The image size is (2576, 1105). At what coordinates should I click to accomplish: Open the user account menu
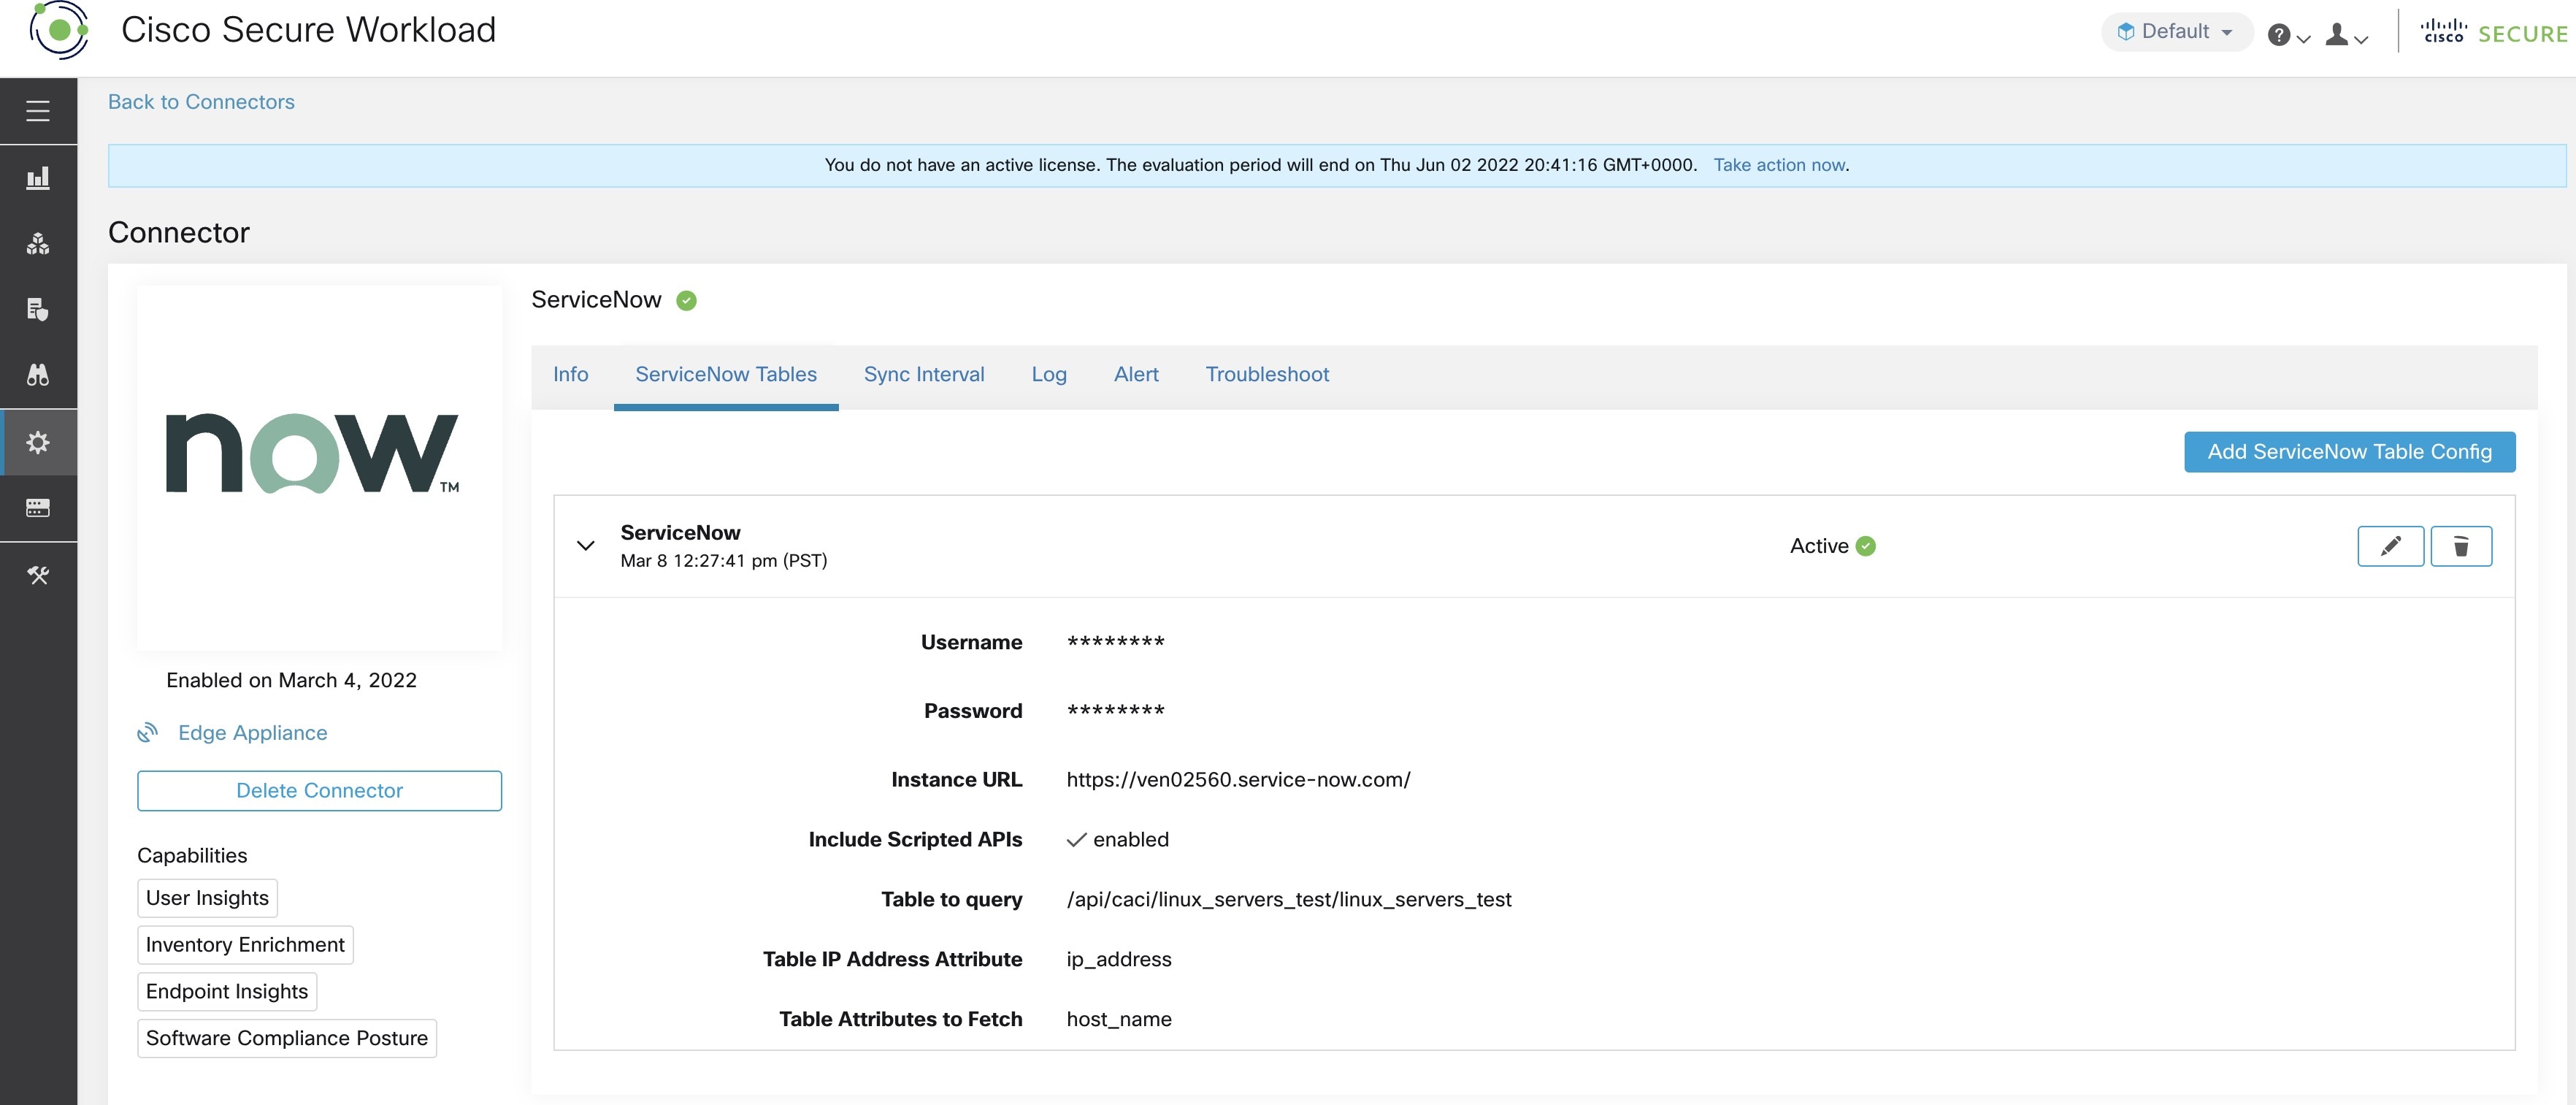click(x=2346, y=35)
